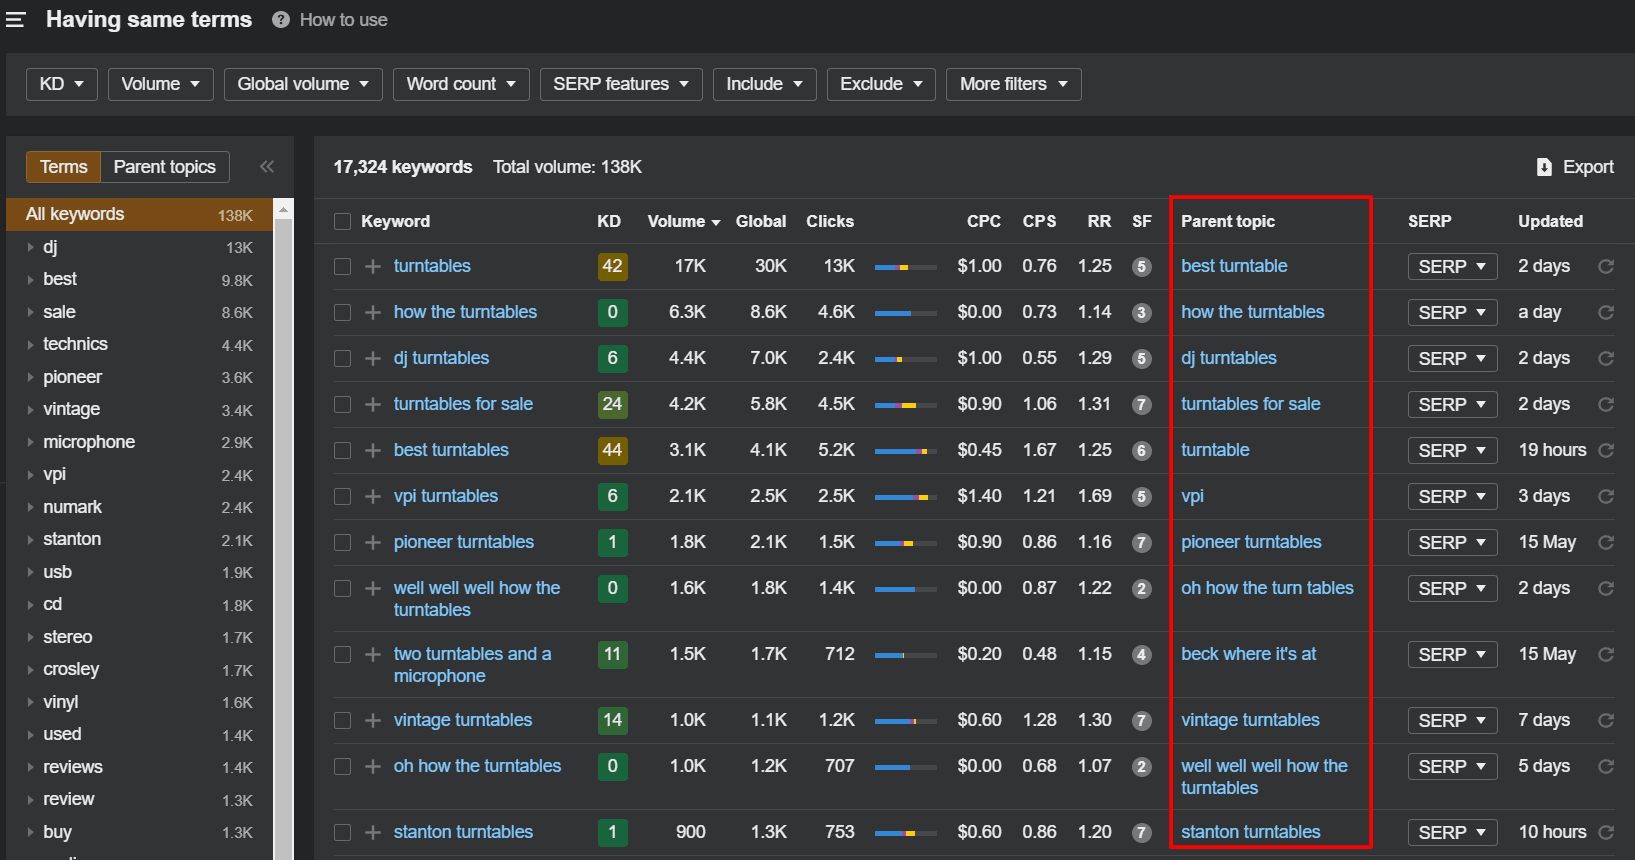Image resolution: width=1635 pixels, height=860 pixels.
Task: Switch to the Parent topics tab
Action: pyautogui.click(x=165, y=167)
